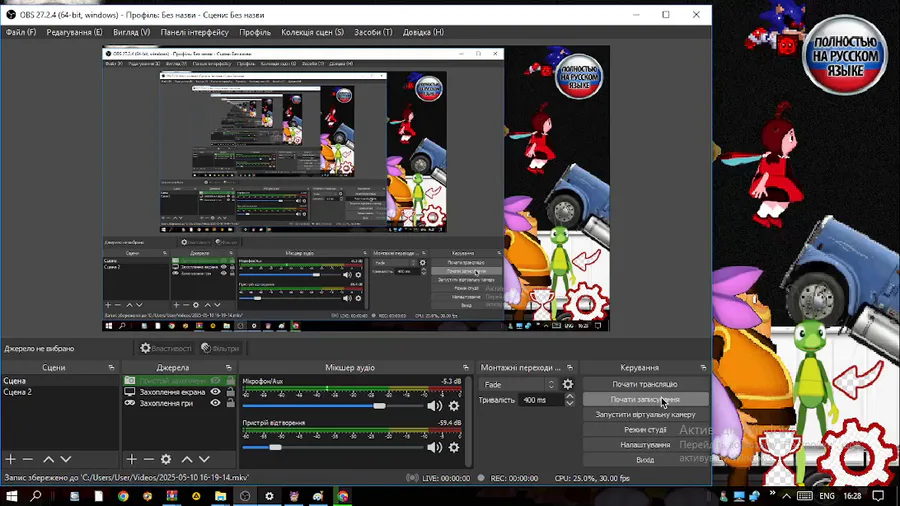
Task: Open the Пристрій відтворення audio settings gear
Action: tap(454, 447)
